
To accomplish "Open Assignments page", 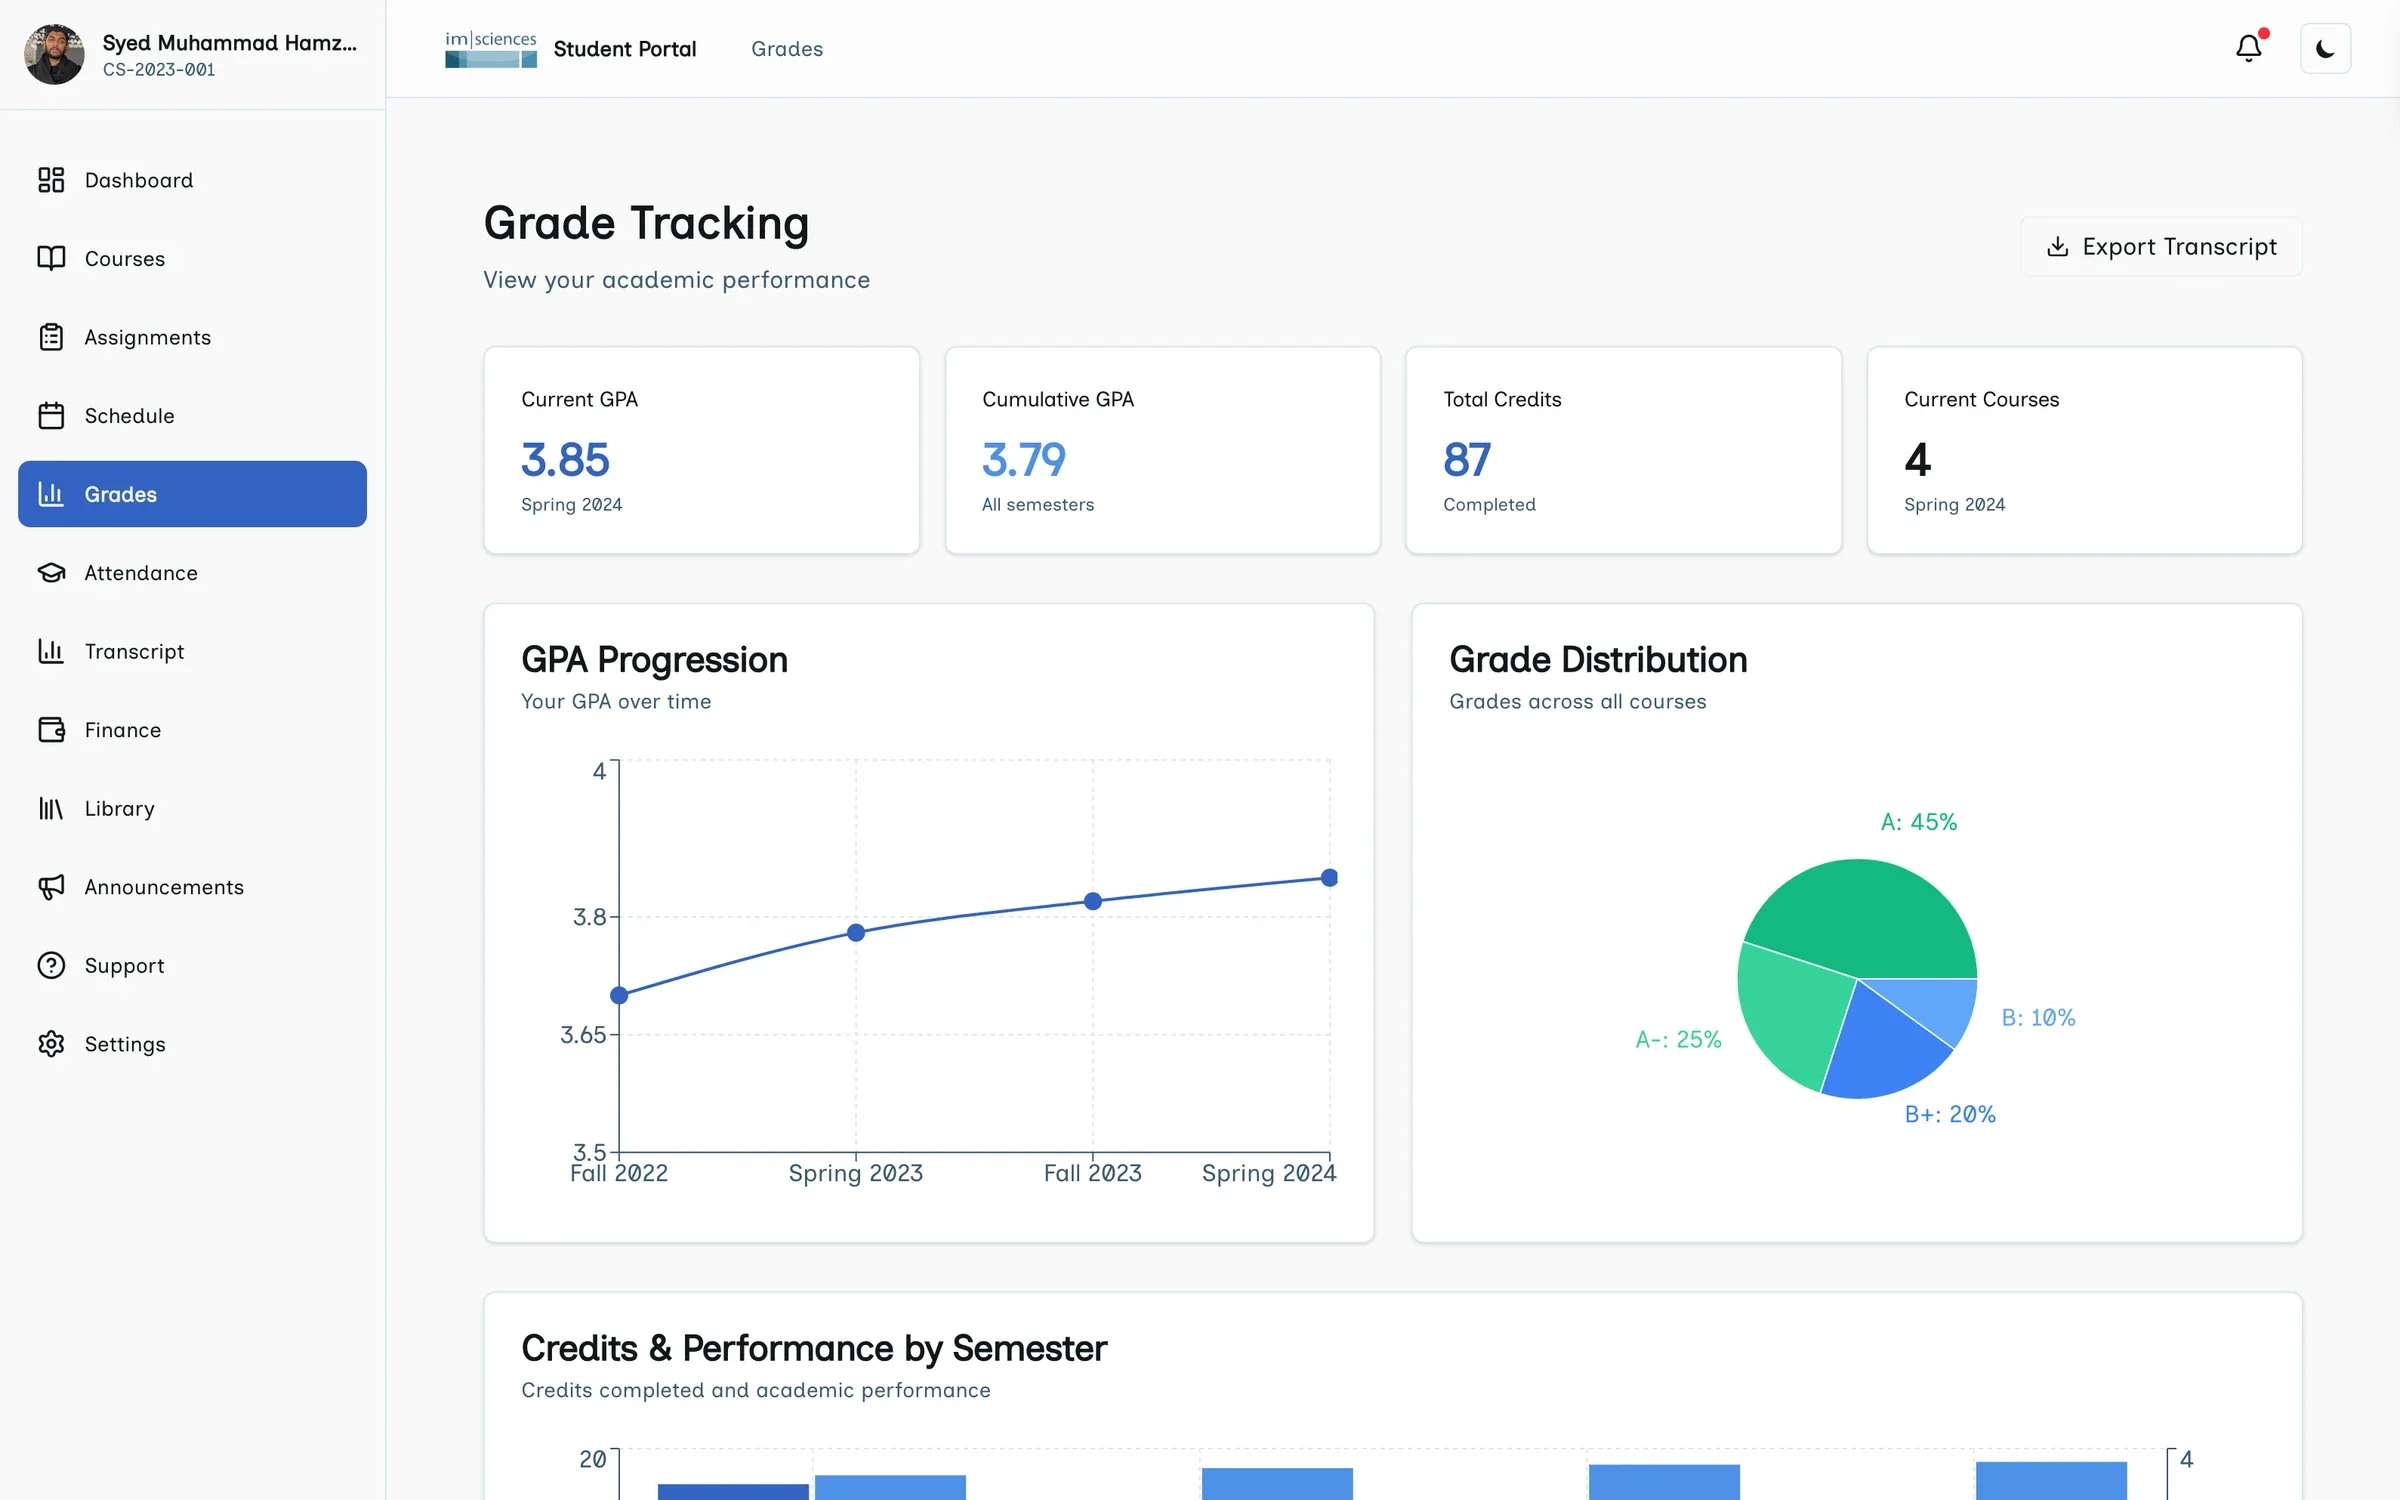I will click(x=192, y=337).
